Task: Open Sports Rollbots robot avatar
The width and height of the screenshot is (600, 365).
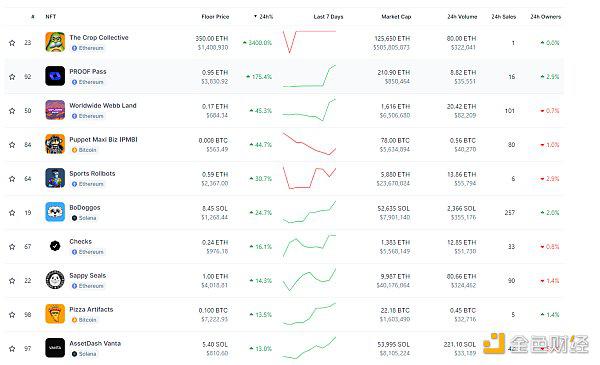Action: click(x=55, y=178)
